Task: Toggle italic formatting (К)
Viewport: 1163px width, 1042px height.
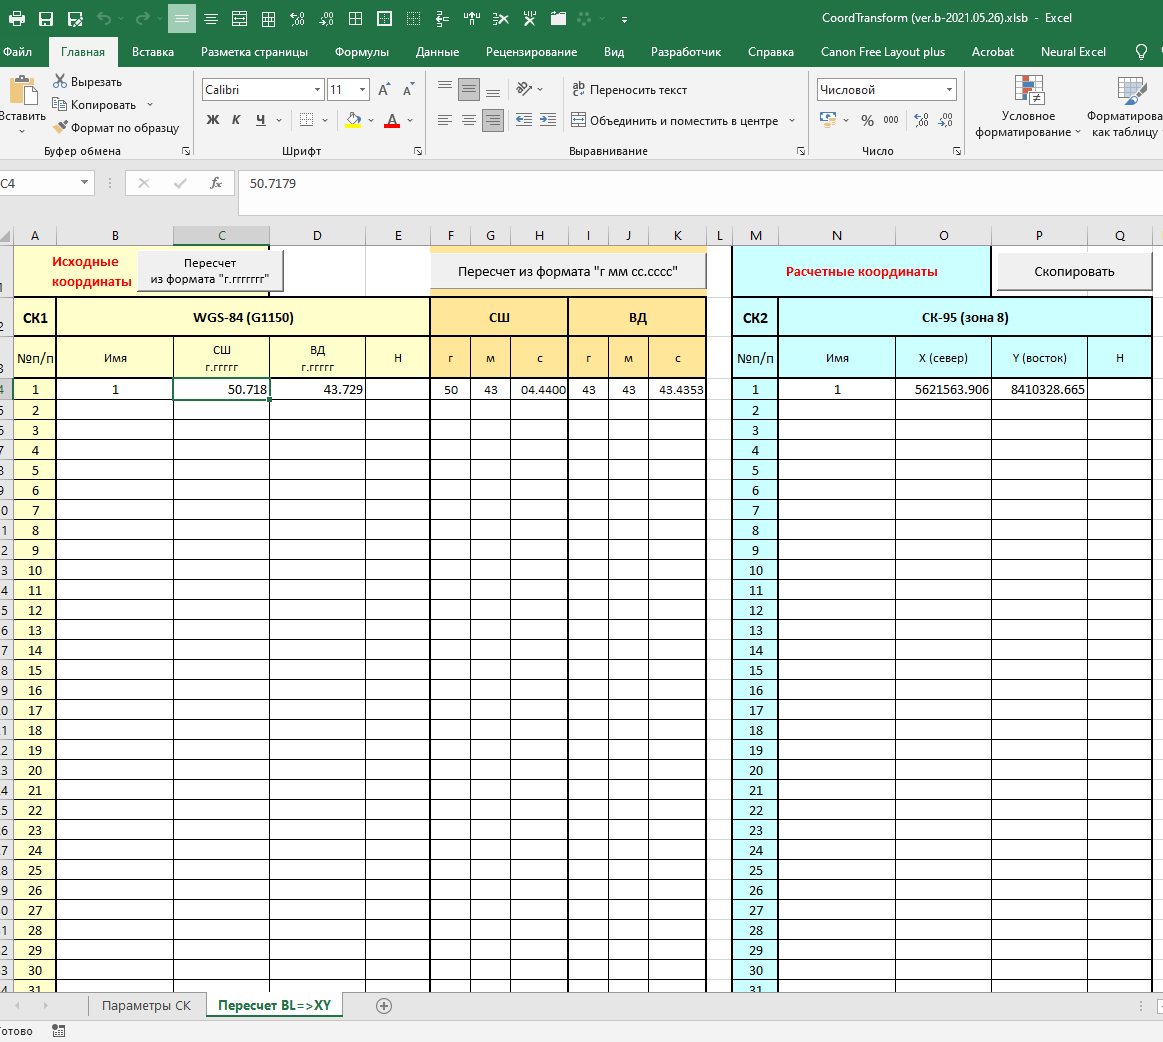Action: coord(236,120)
